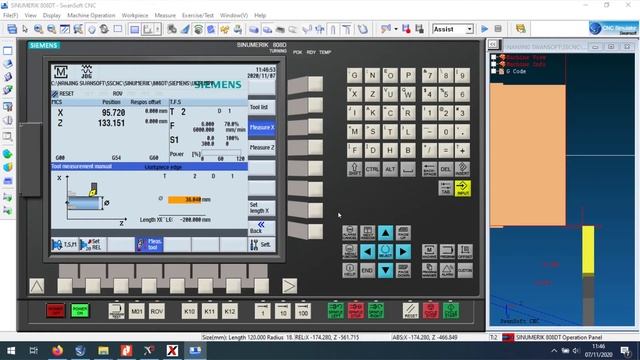Click the PAGE DOWN panel key
Viewport: 640px width, 360px height.
[x=403, y=270]
